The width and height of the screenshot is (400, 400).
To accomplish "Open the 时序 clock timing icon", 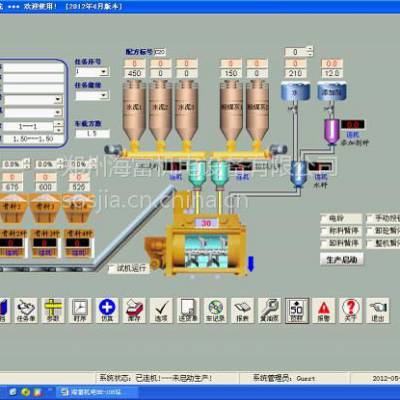I will click(x=80, y=310).
